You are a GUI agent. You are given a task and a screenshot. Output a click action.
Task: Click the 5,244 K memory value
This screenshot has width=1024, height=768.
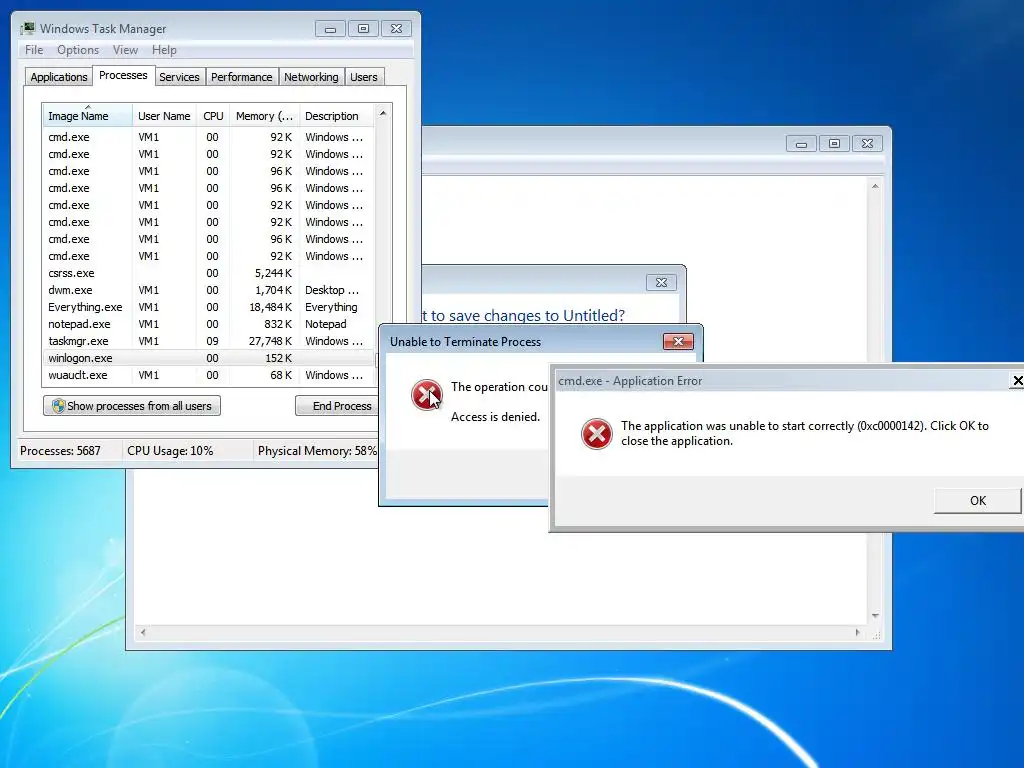(273, 273)
